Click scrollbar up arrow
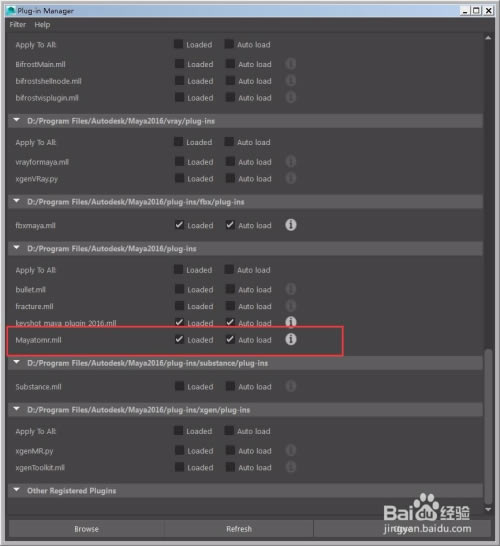Image resolution: width=500 pixels, height=546 pixels. (488, 38)
